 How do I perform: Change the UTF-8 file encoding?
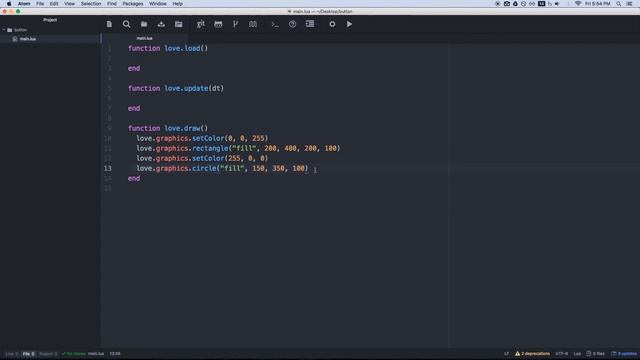562,353
